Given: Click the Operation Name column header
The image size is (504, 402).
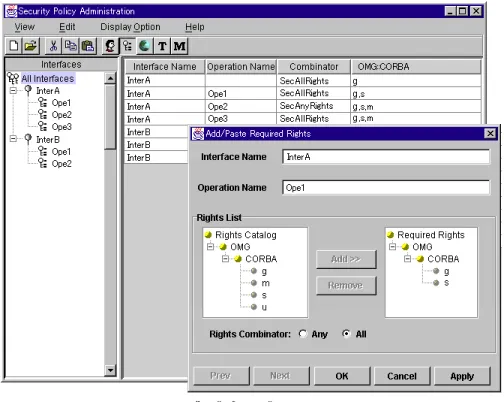Looking at the screenshot, I should click(x=241, y=67).
